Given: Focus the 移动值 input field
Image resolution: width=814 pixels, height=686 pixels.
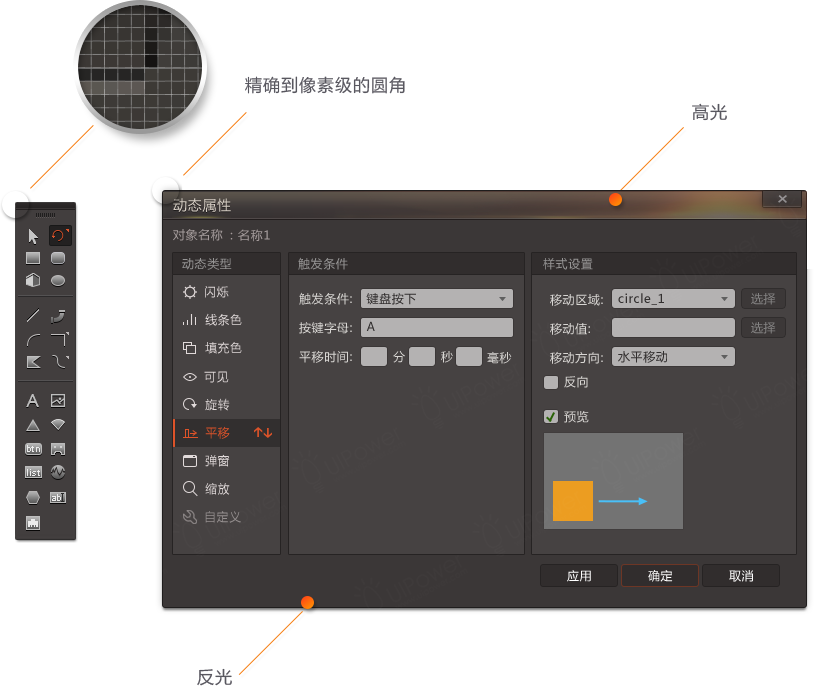Looking at the screenshot, I should [673, 328].
